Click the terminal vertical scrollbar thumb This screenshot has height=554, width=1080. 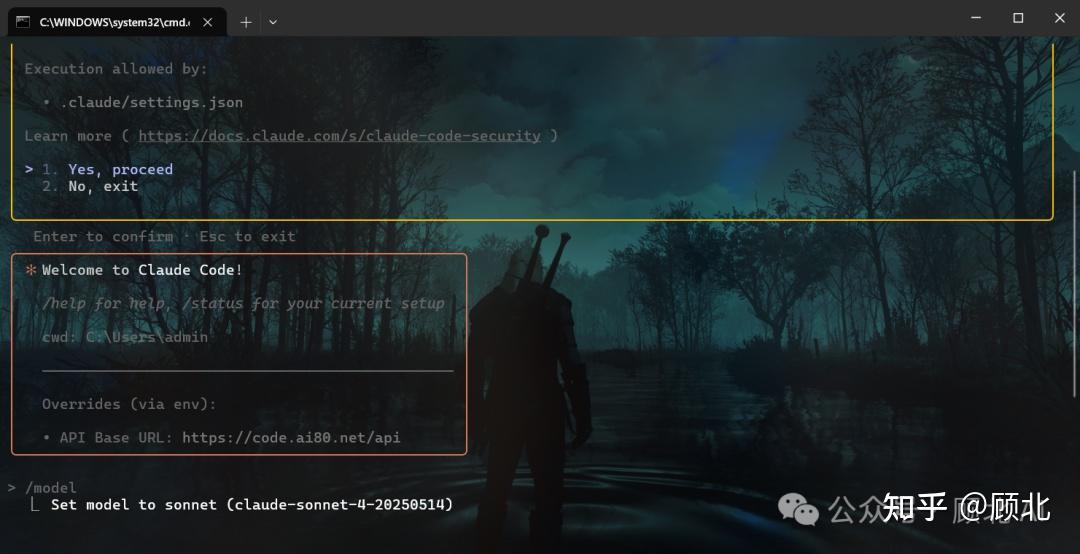coord(1074,284)
